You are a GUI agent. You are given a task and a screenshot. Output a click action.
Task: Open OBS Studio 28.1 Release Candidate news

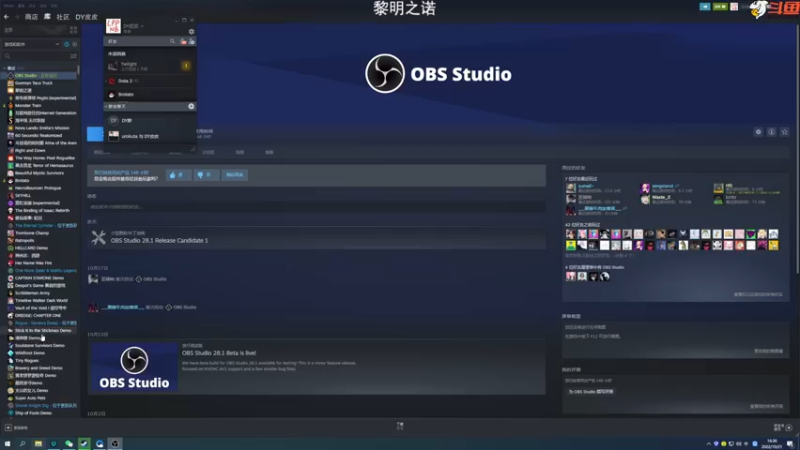(159, 240)
